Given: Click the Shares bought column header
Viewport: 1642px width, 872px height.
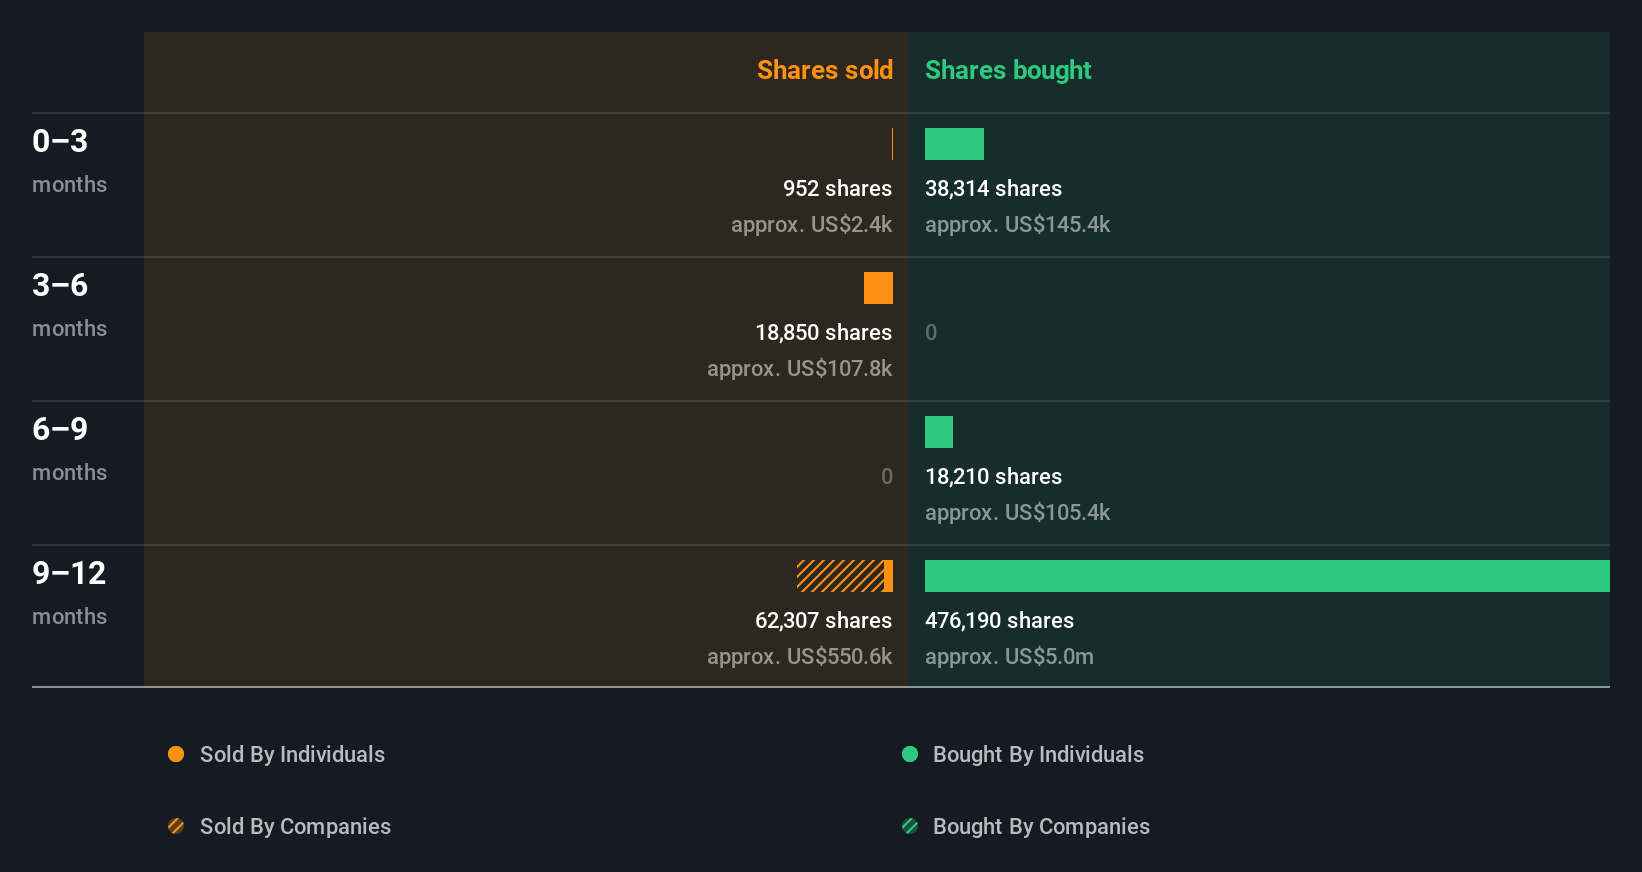Looking at the screenshot, I should pos(1008,70).
